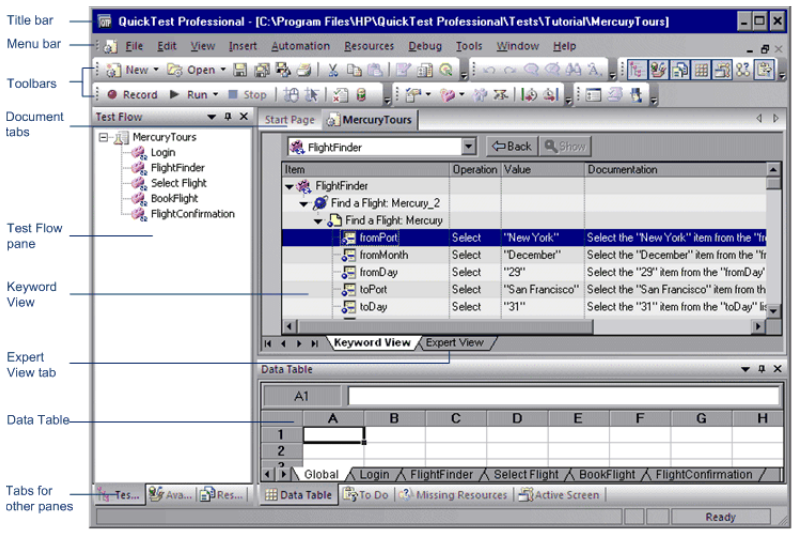Screen dimensions: 806x542
Task: Open the Debug menu
Action: tap(425, 46)
